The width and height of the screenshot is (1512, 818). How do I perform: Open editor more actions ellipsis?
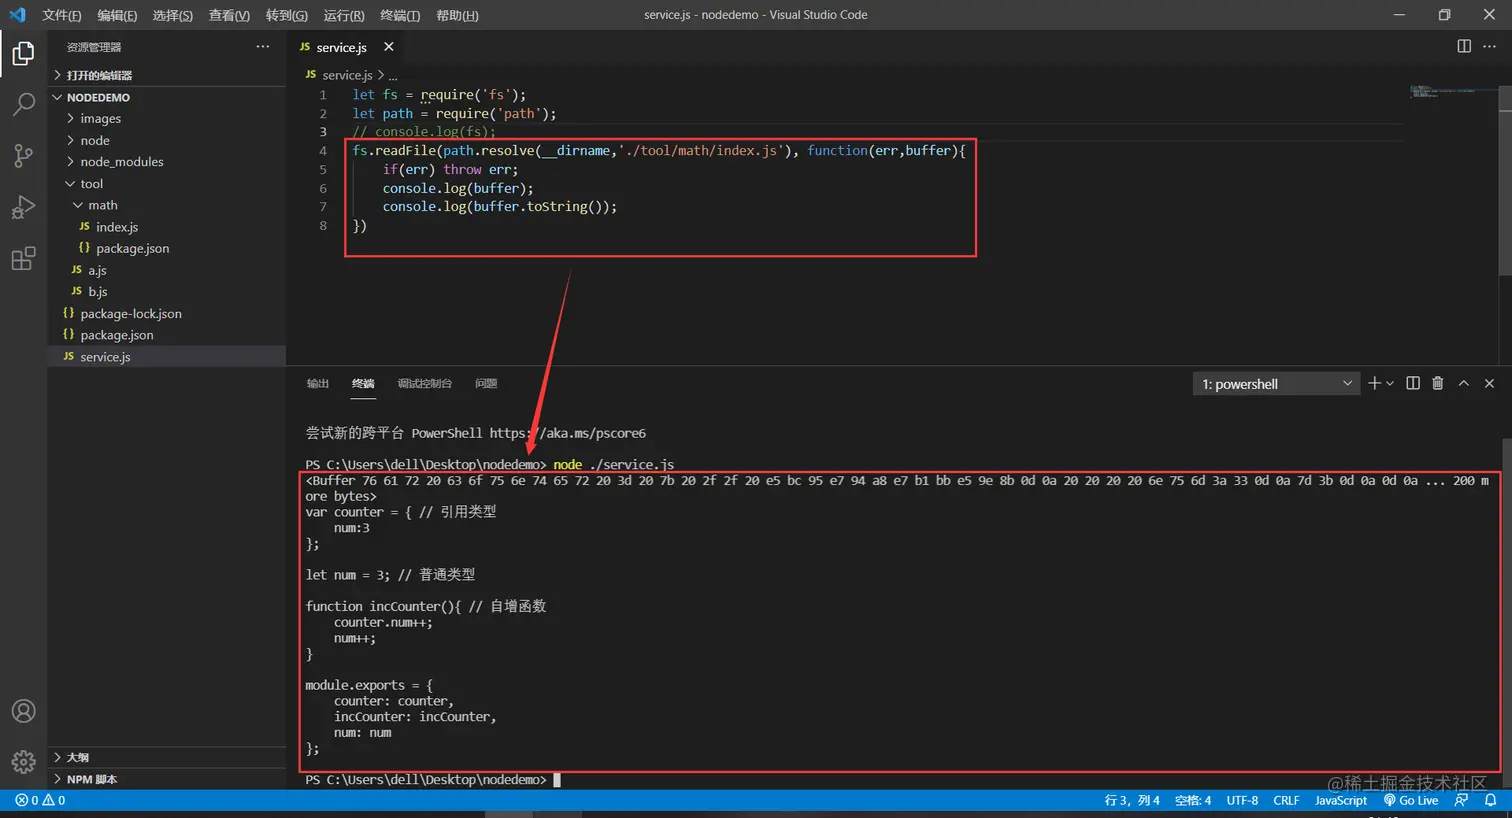point(1489,46)
